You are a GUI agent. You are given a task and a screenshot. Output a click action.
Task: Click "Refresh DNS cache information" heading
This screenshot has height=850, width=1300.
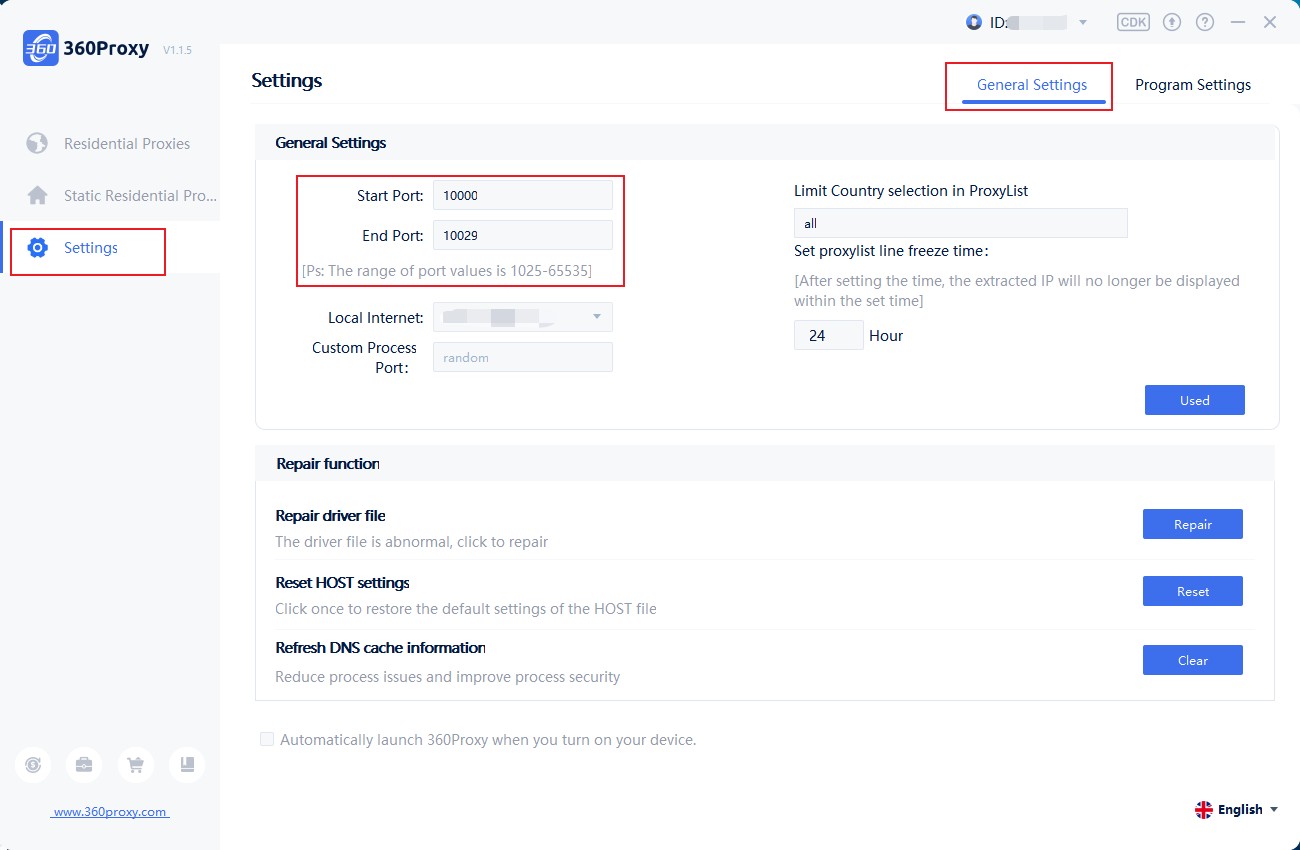pos(380,648)
